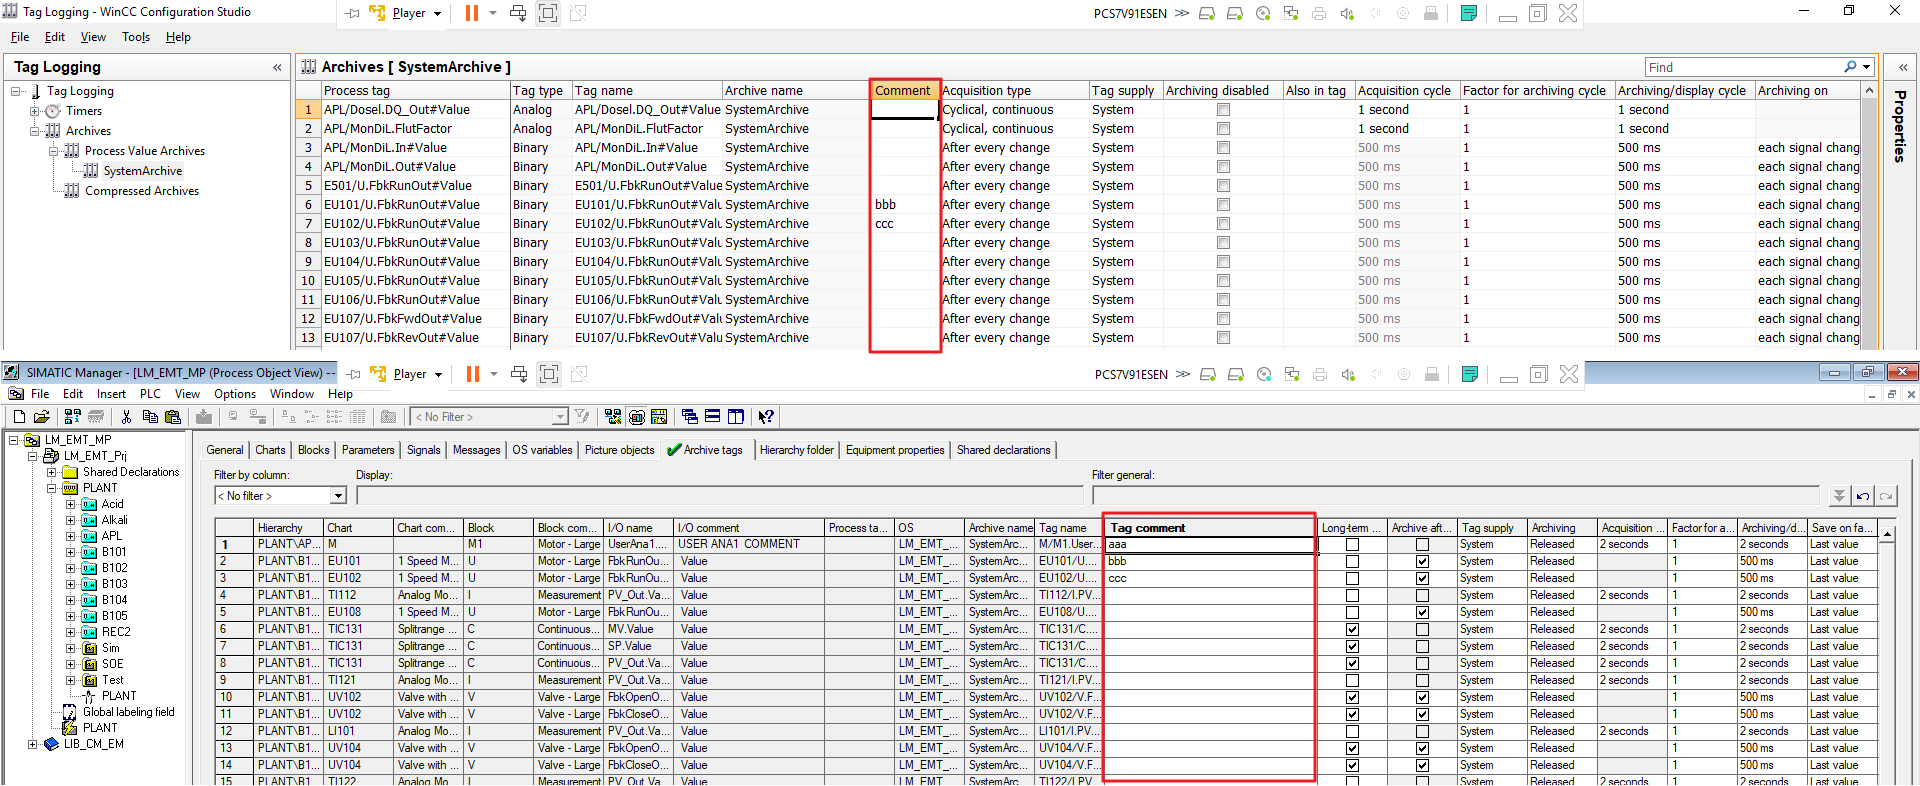Toggle Long-term checkbox for row 1
The height and width of the screenshot is (786, 1920).
point(1352,545)
